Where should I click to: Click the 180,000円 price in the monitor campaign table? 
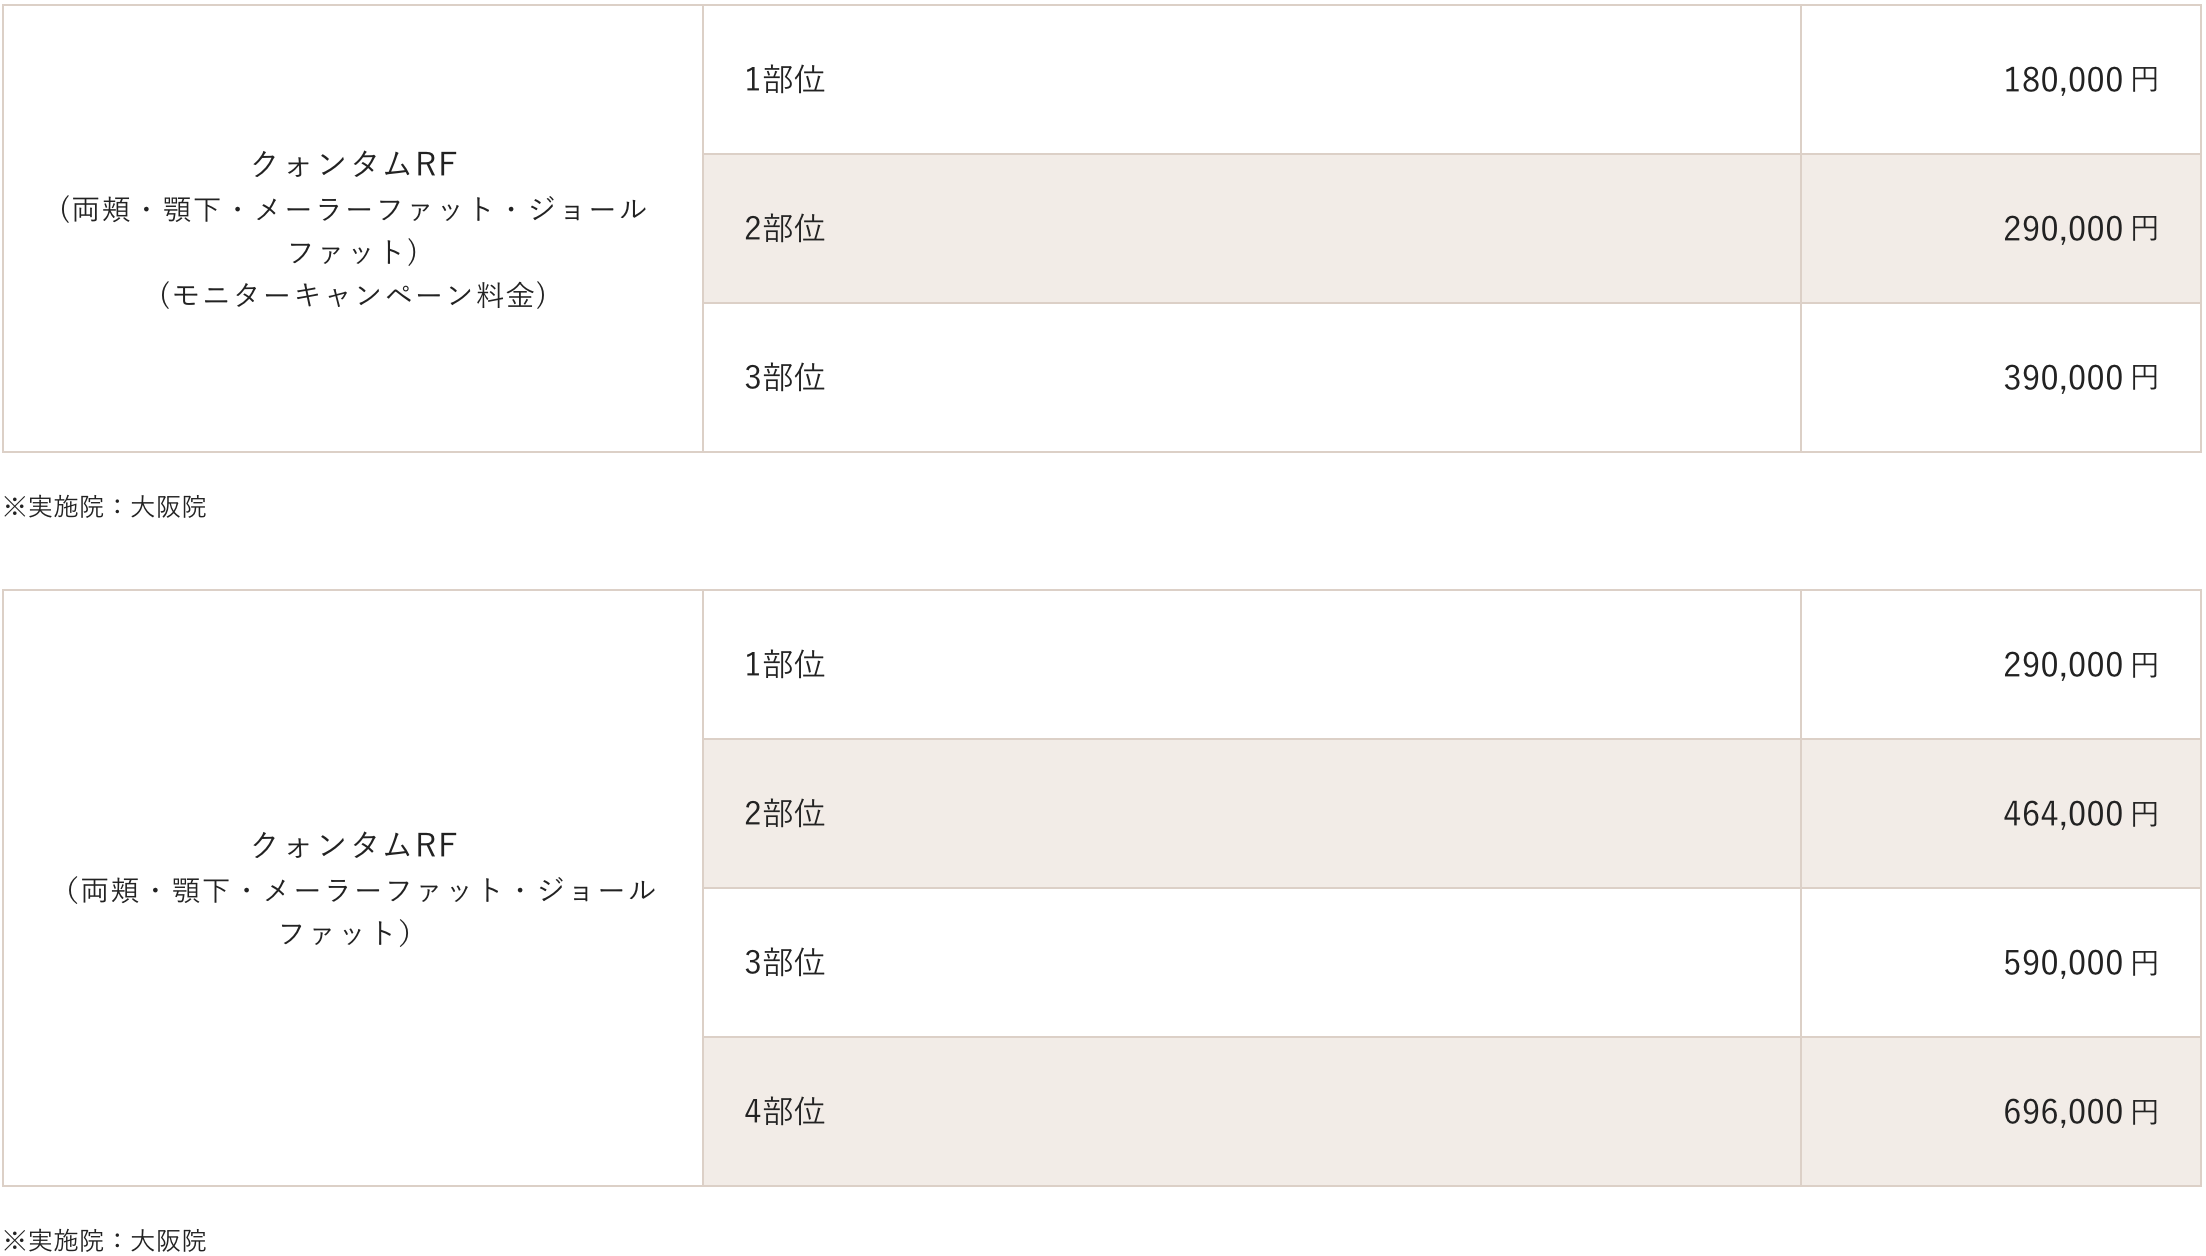coord(2080,80)
